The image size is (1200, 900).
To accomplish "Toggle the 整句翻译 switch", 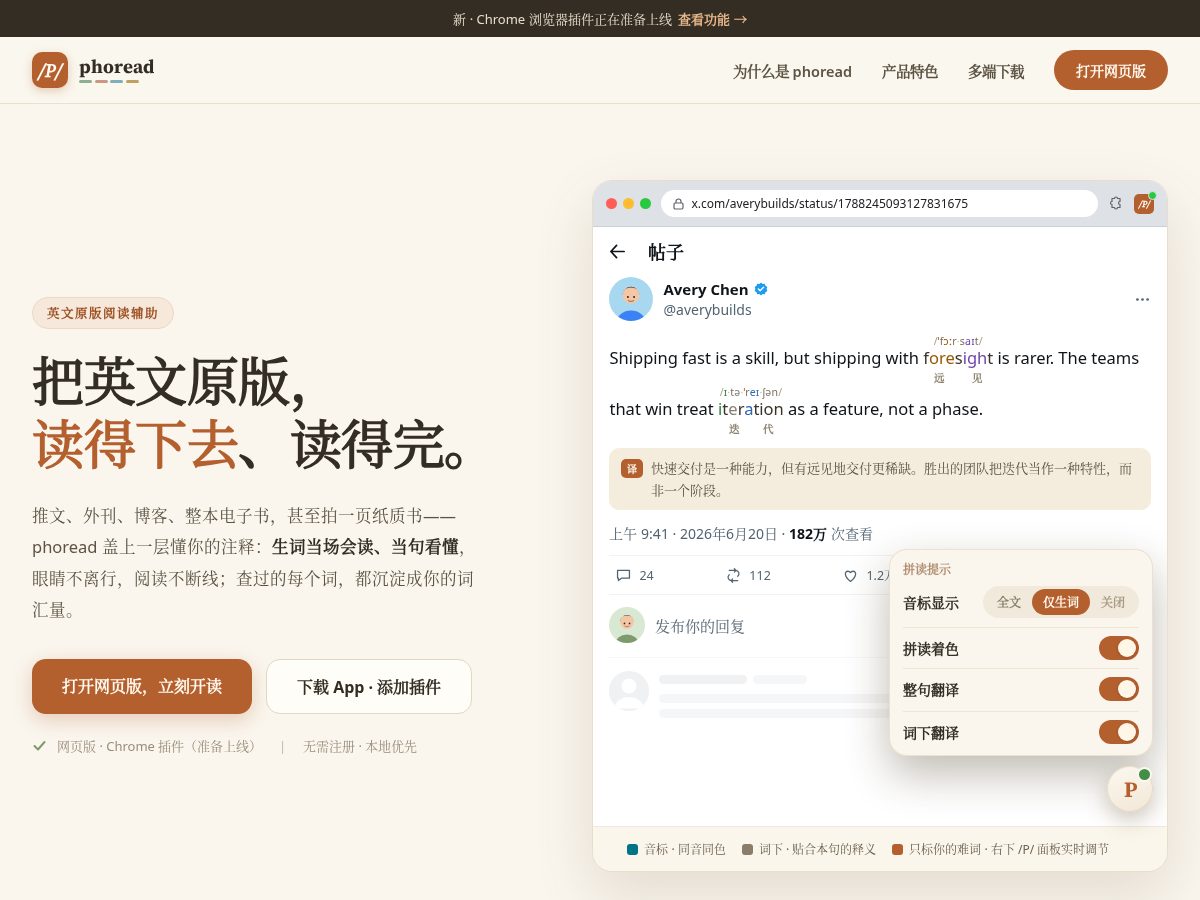I will pos(1119,689).
